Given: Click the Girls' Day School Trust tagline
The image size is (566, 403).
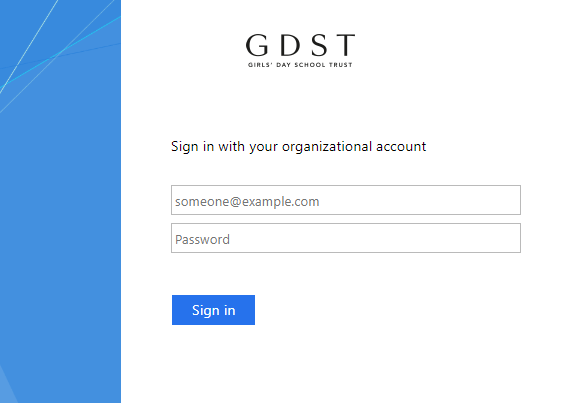Looking at the screenshot, I should (x=300, y=65).
